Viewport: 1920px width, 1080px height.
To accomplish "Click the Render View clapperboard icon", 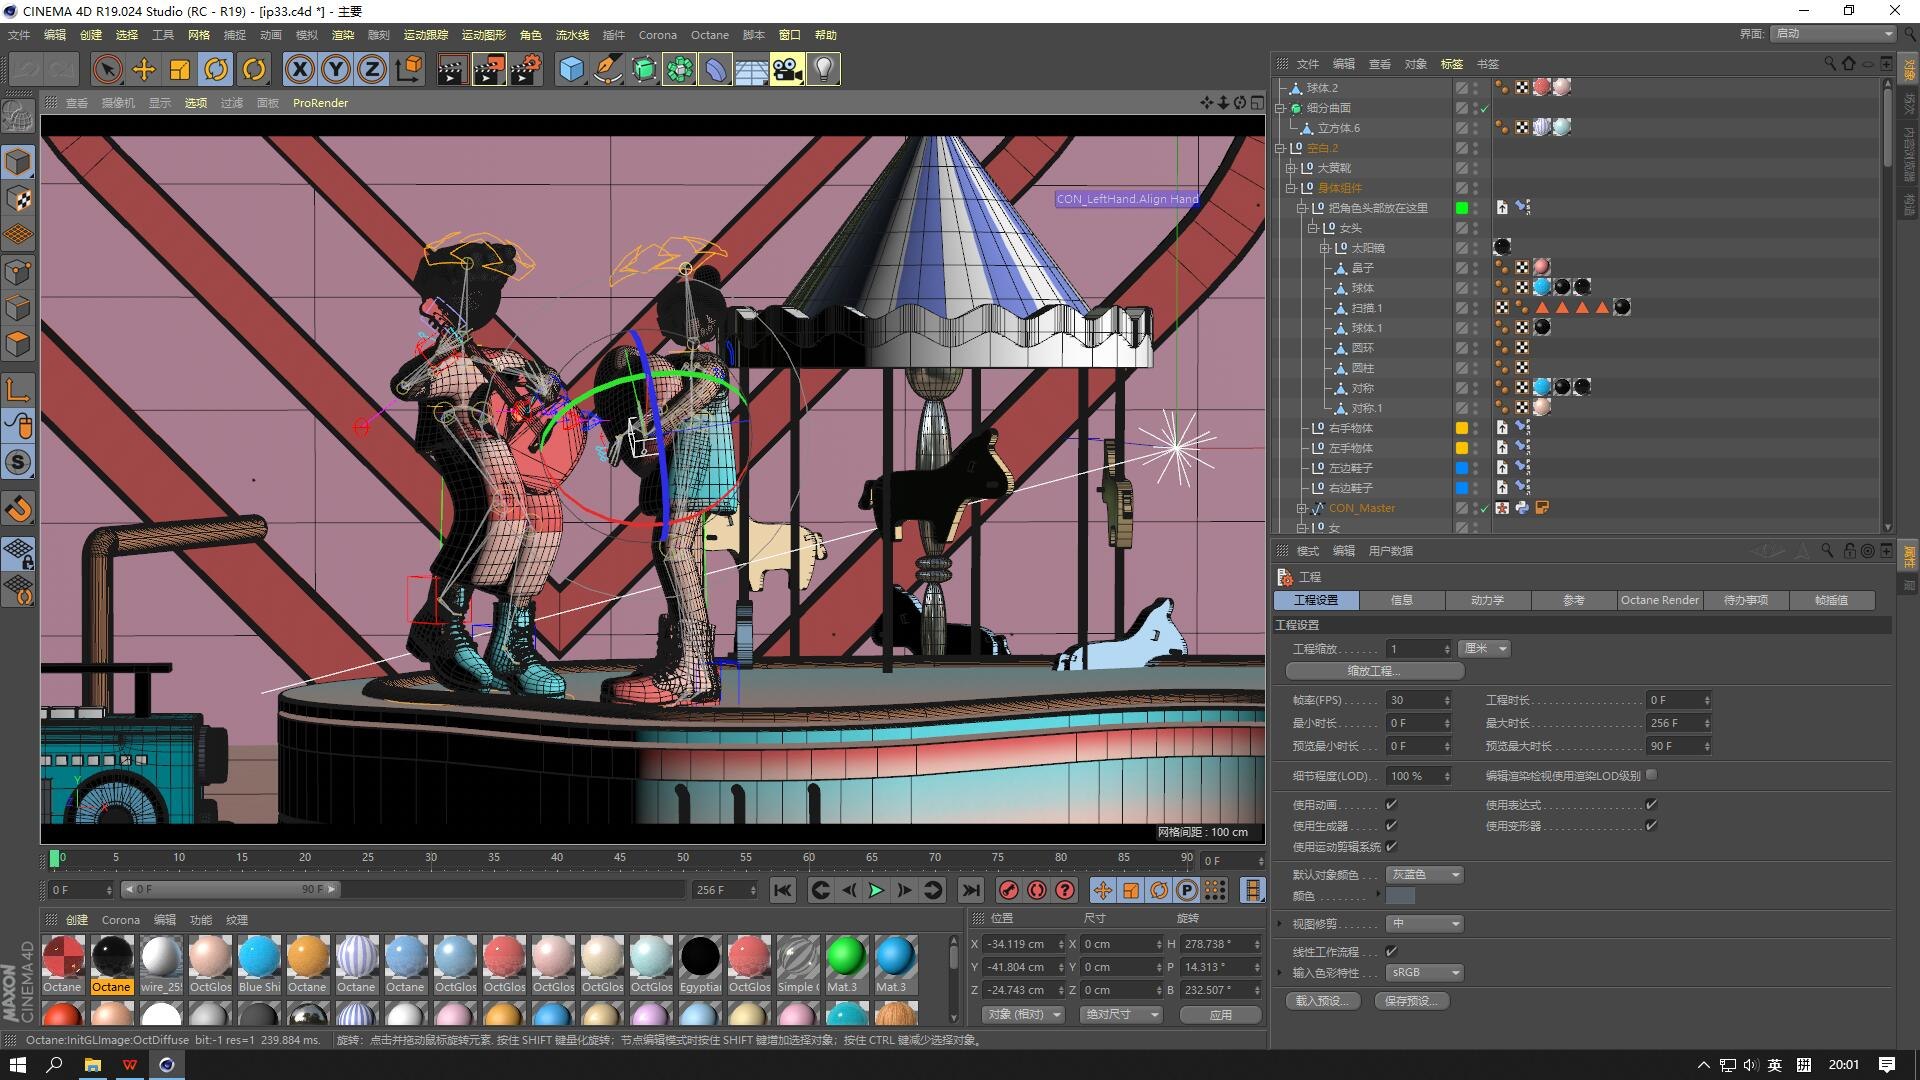I will [452, 69].
